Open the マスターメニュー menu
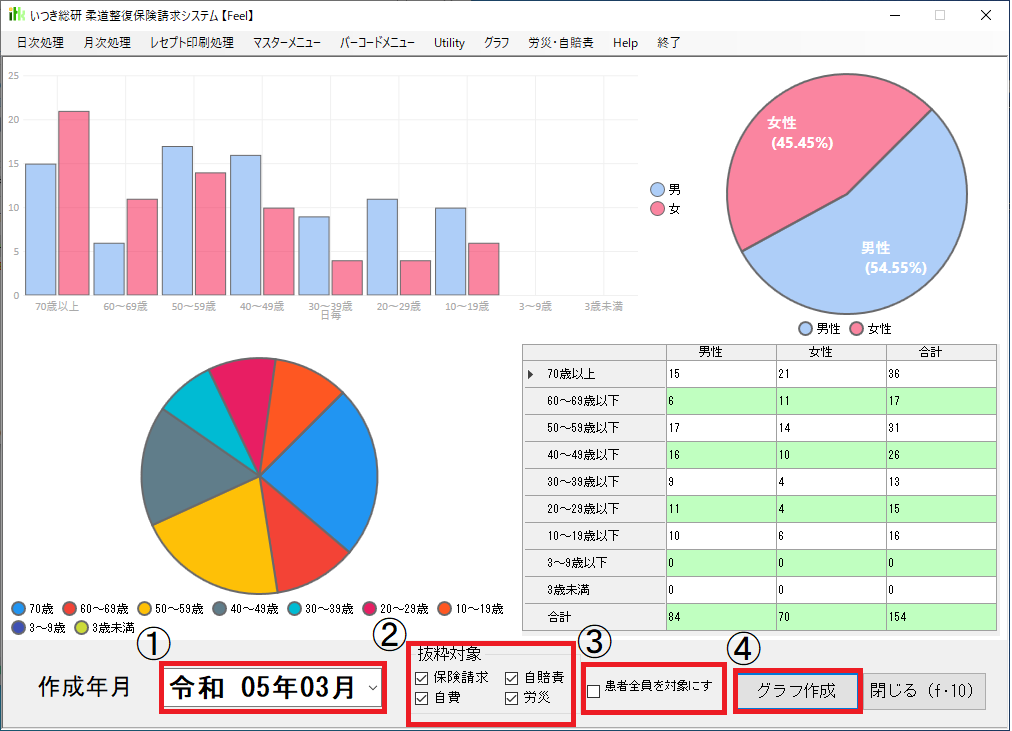The height and width of the screenshot is (731, 1012). click(287, 43)
